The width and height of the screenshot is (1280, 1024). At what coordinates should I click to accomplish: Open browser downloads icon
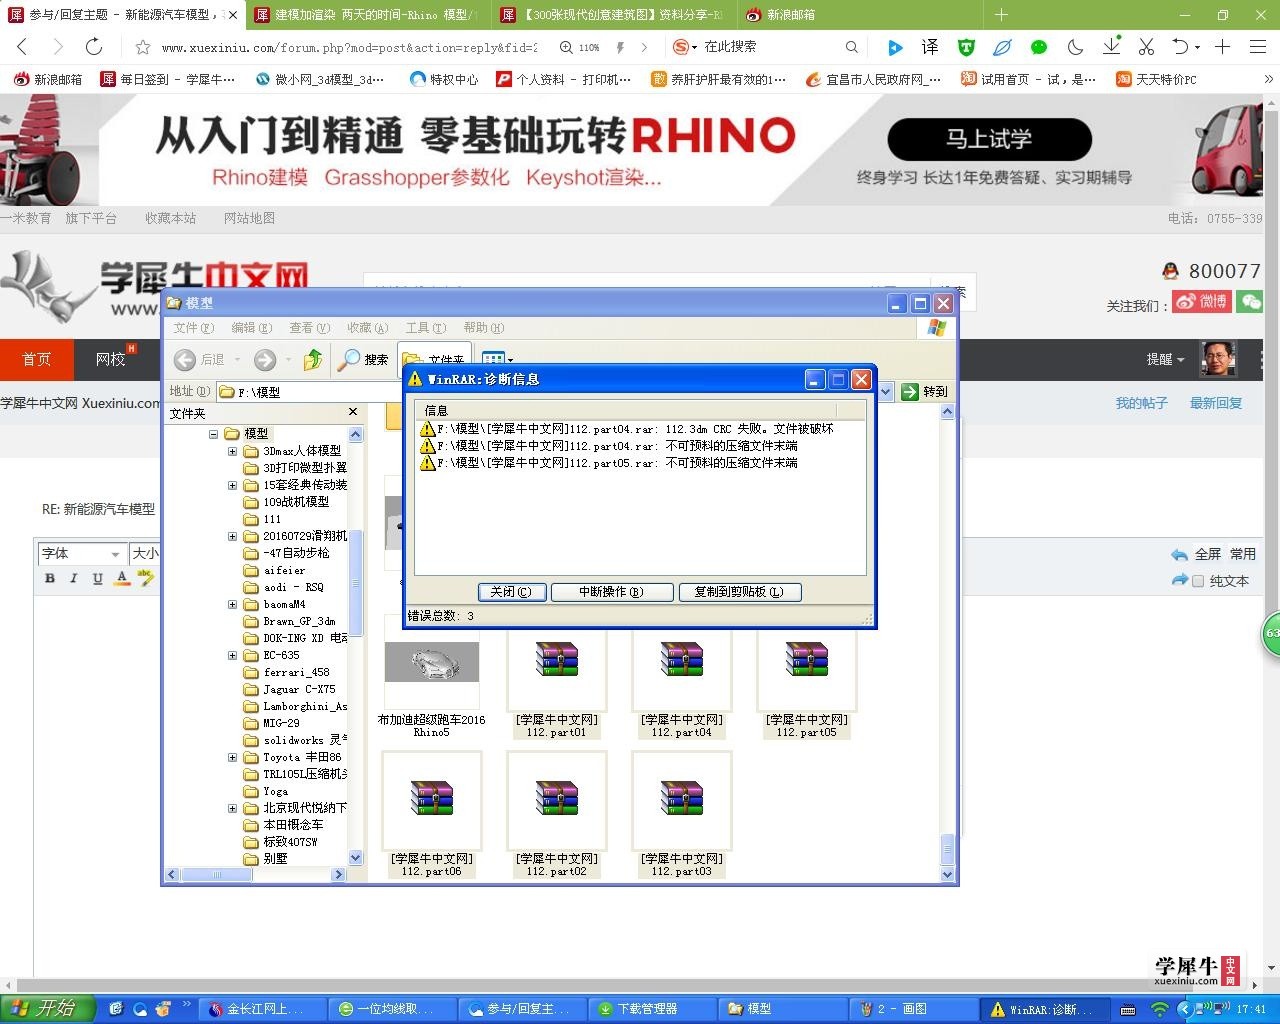coord(1111,47)
